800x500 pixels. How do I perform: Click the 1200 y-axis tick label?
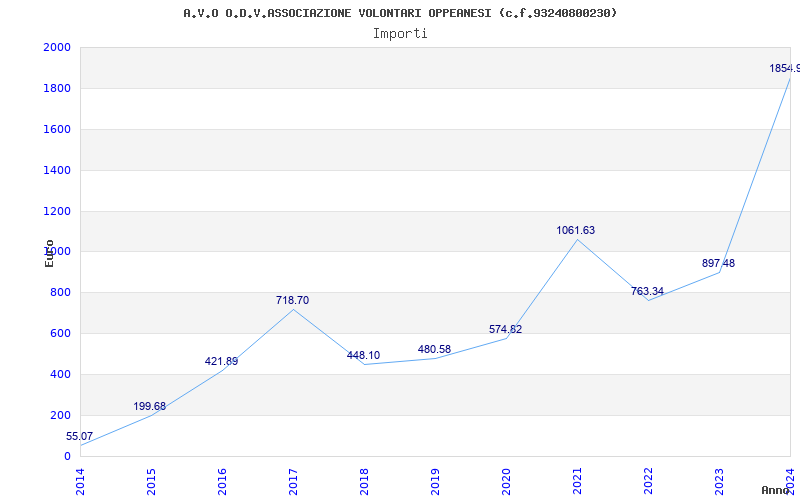(x=57, y=211)
